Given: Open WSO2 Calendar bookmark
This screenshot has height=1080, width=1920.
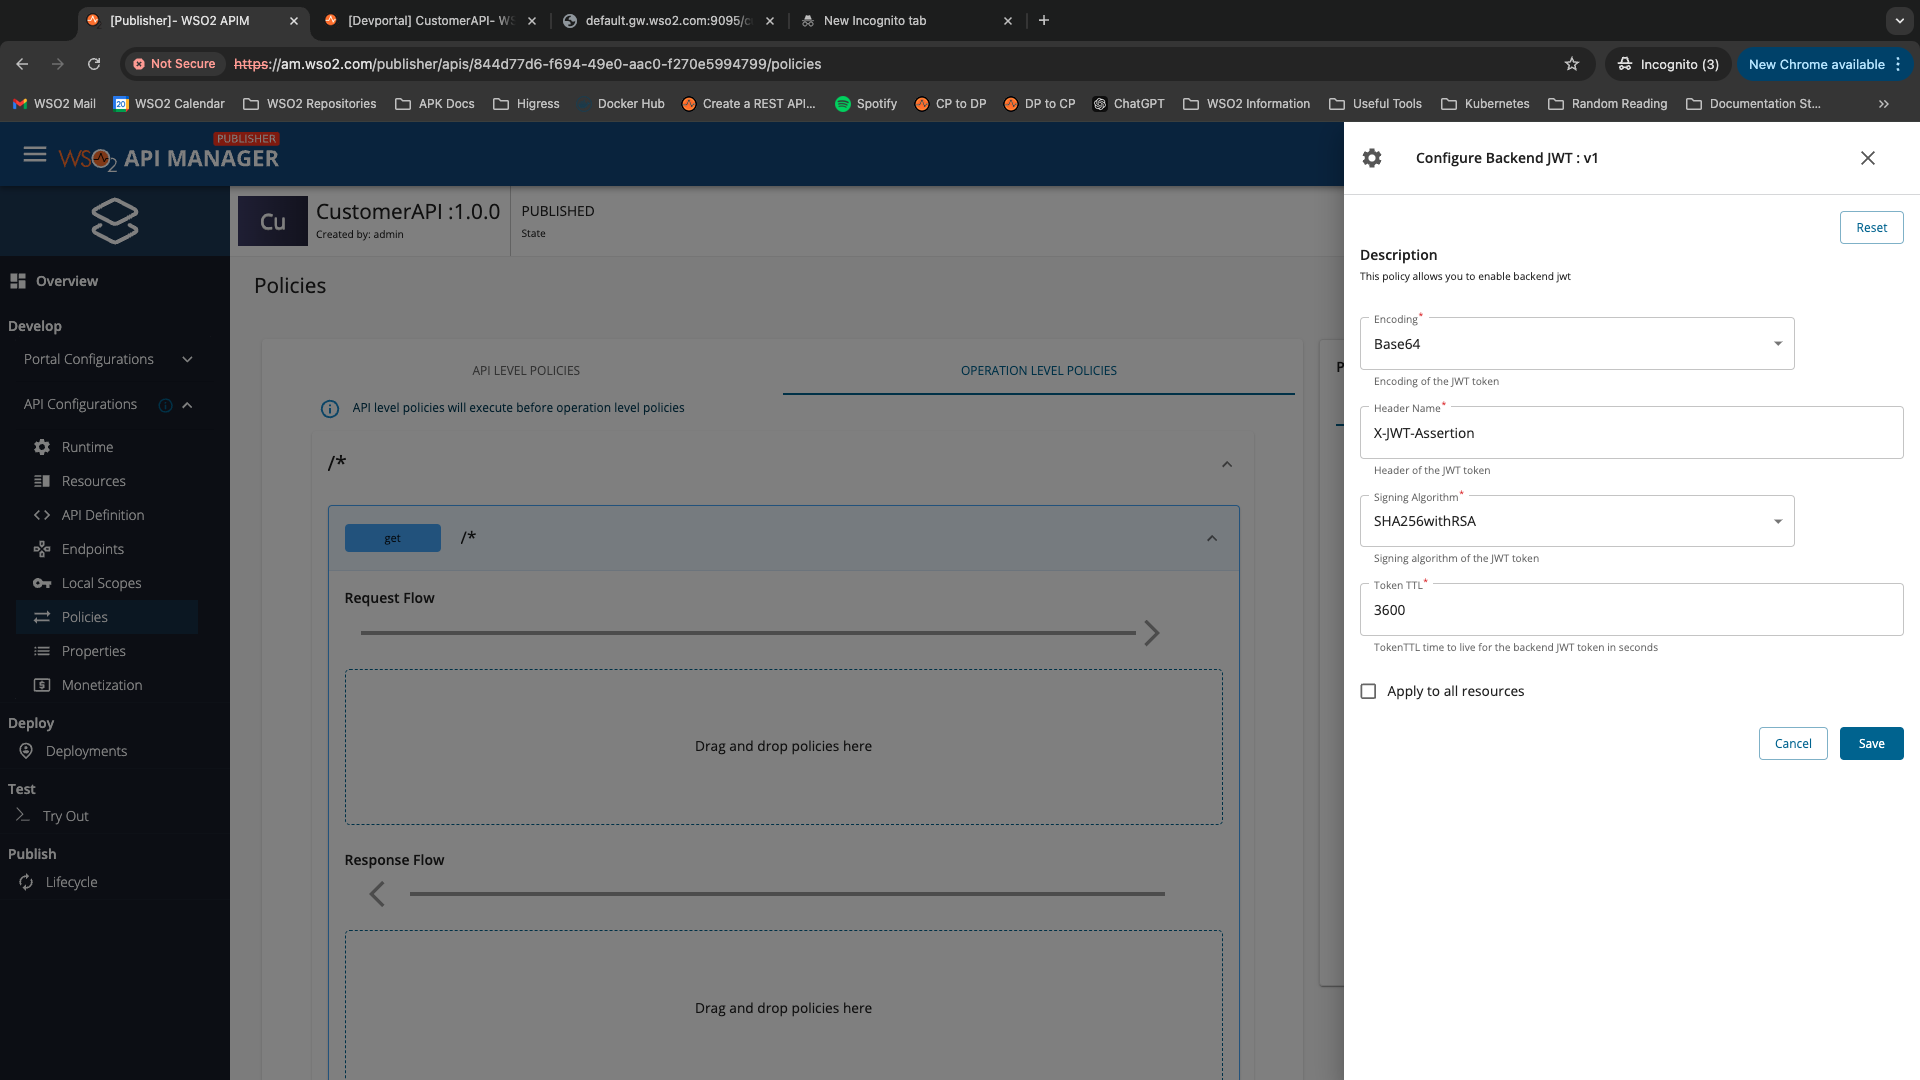Looking at the screenshot, I should [169, 104].
